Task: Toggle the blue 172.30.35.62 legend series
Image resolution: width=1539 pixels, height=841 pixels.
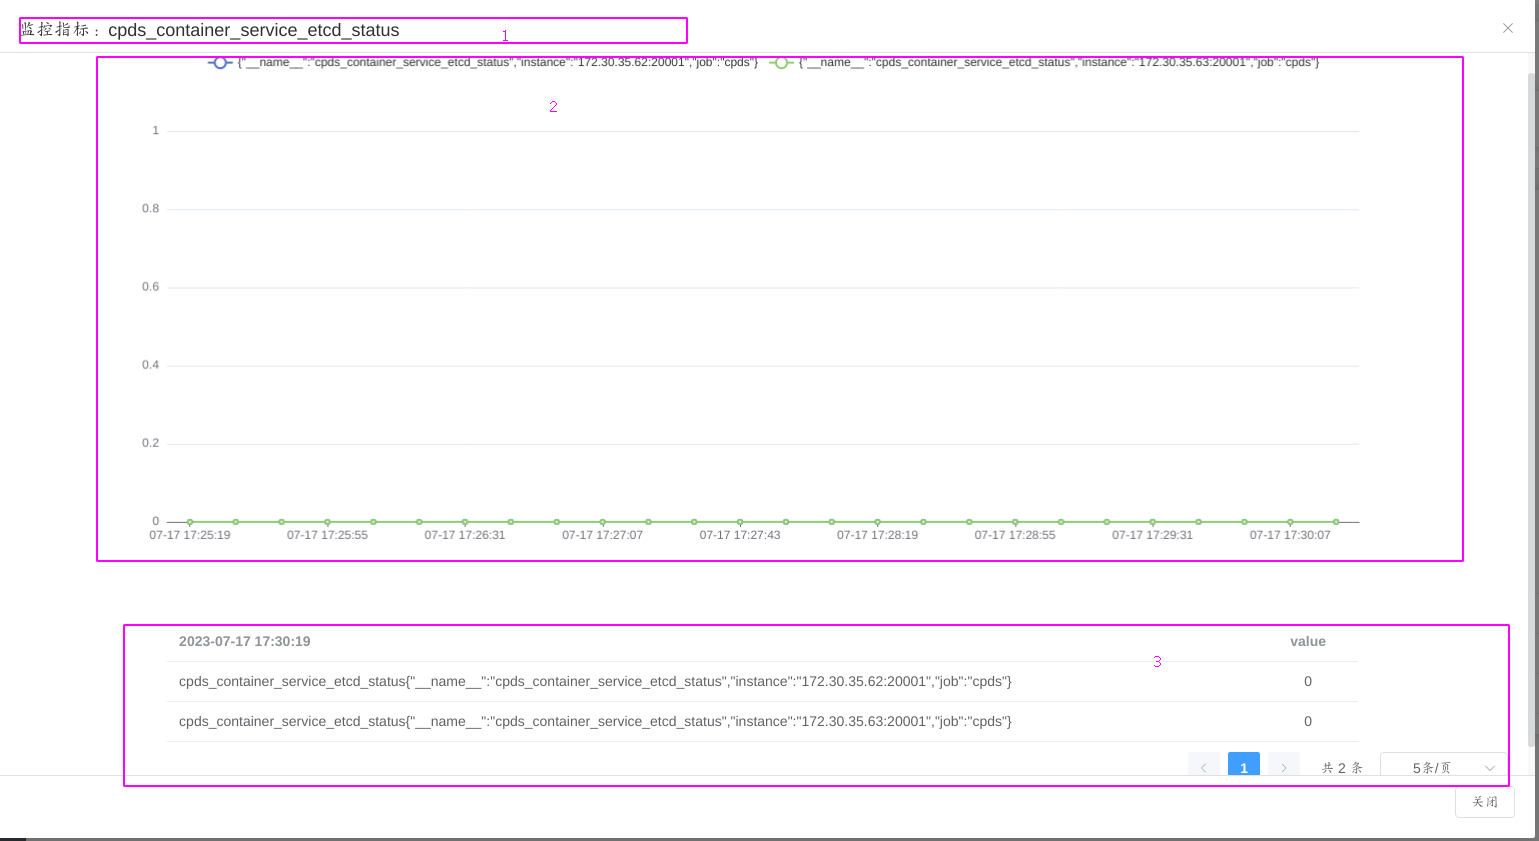Action: point(220,63)
